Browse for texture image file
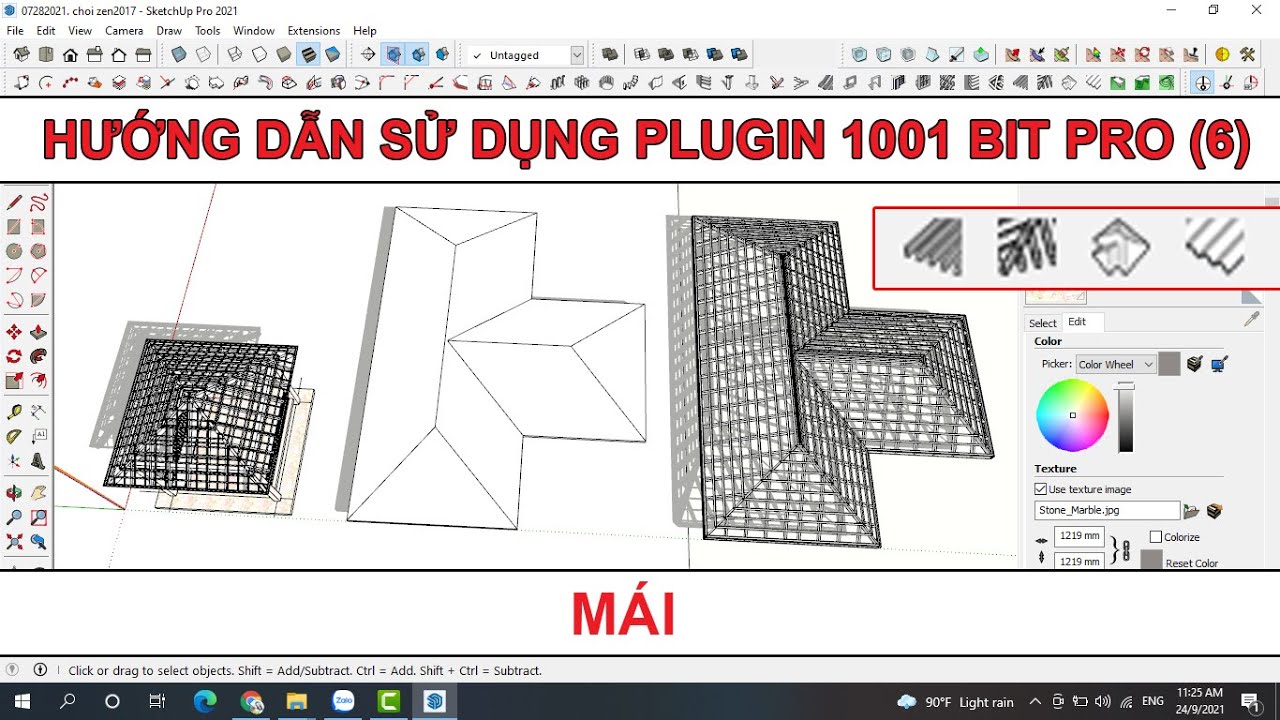Screen dimensions: 1280x720 coord(1191,511)
